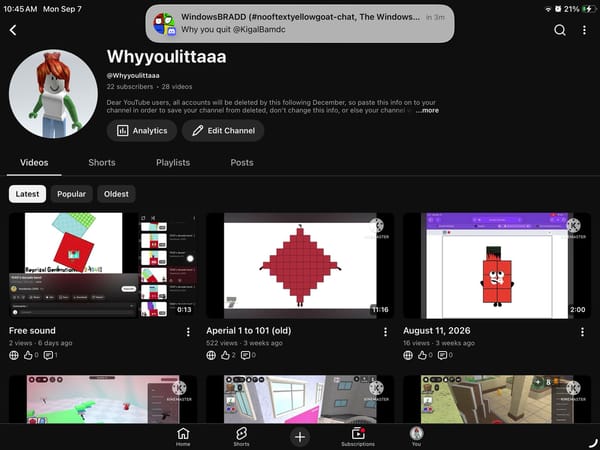The width and height of the screenshot is (600, 450).
Task: Click comments icon under Free sound
Action: (x=48, y=355)
